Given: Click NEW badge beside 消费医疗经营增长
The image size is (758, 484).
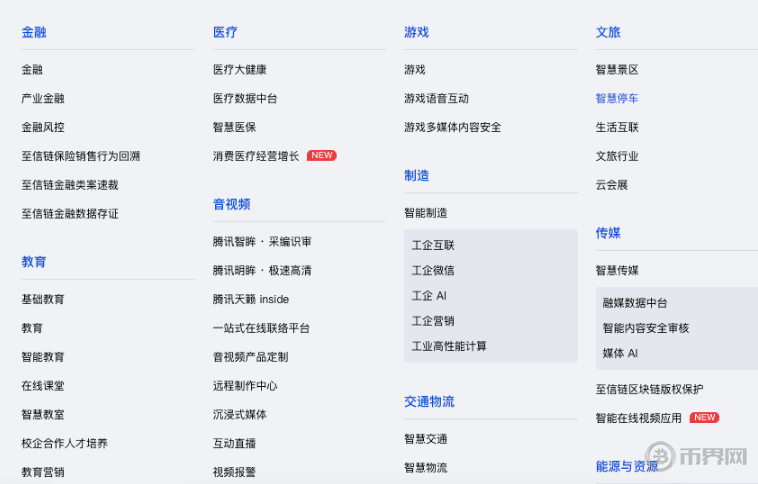Looking at the screenshot, I should click(322, 156).
